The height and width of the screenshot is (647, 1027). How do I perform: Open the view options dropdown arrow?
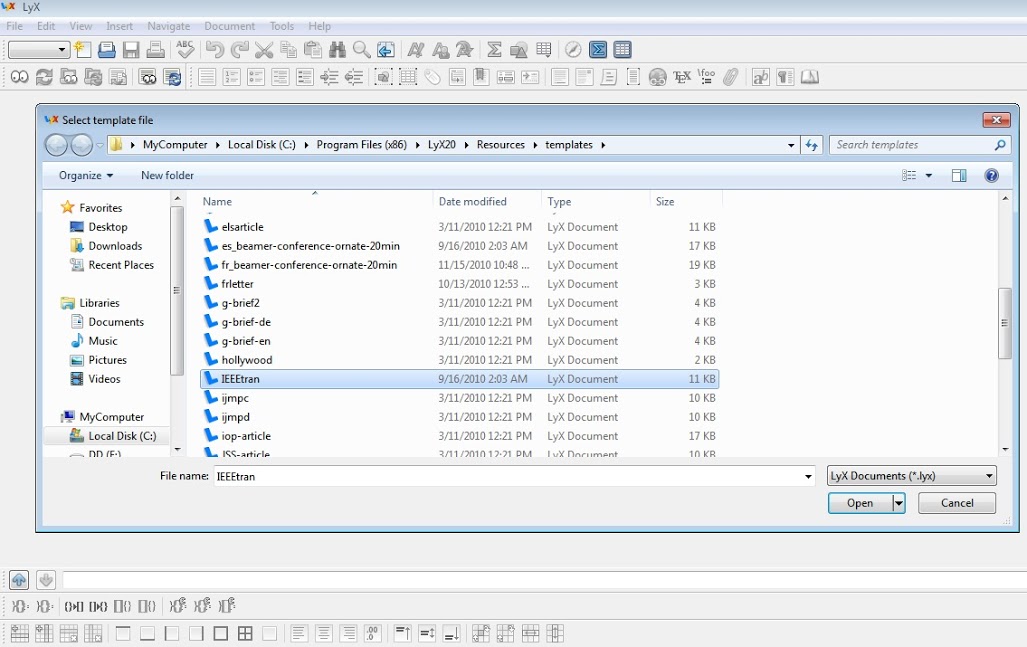click(x=929, y=176)
